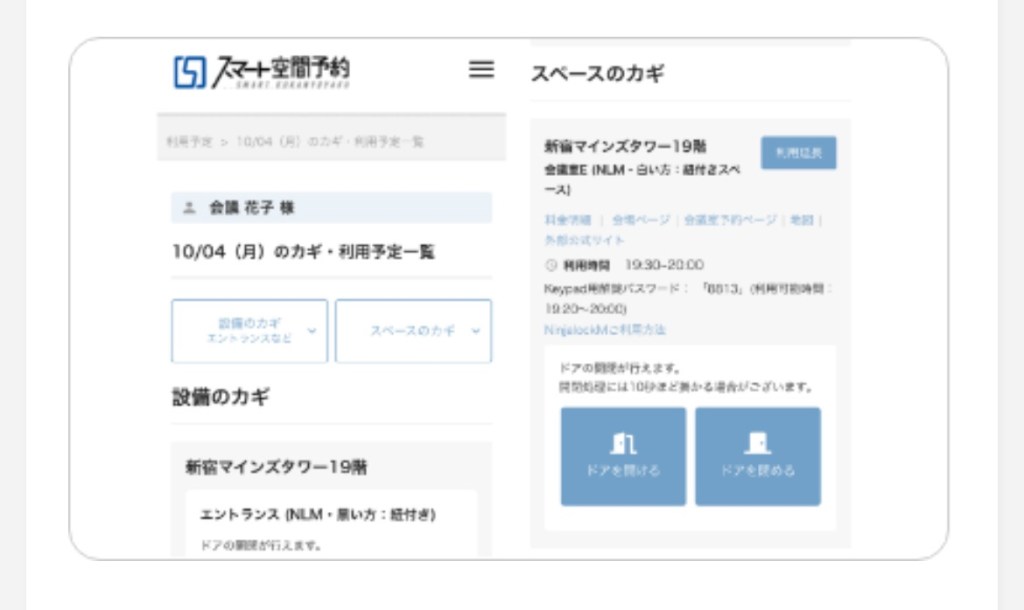Click the open door icon
Image resolution: width=1024 pixels, height=610 pixels.
(623, 445)
